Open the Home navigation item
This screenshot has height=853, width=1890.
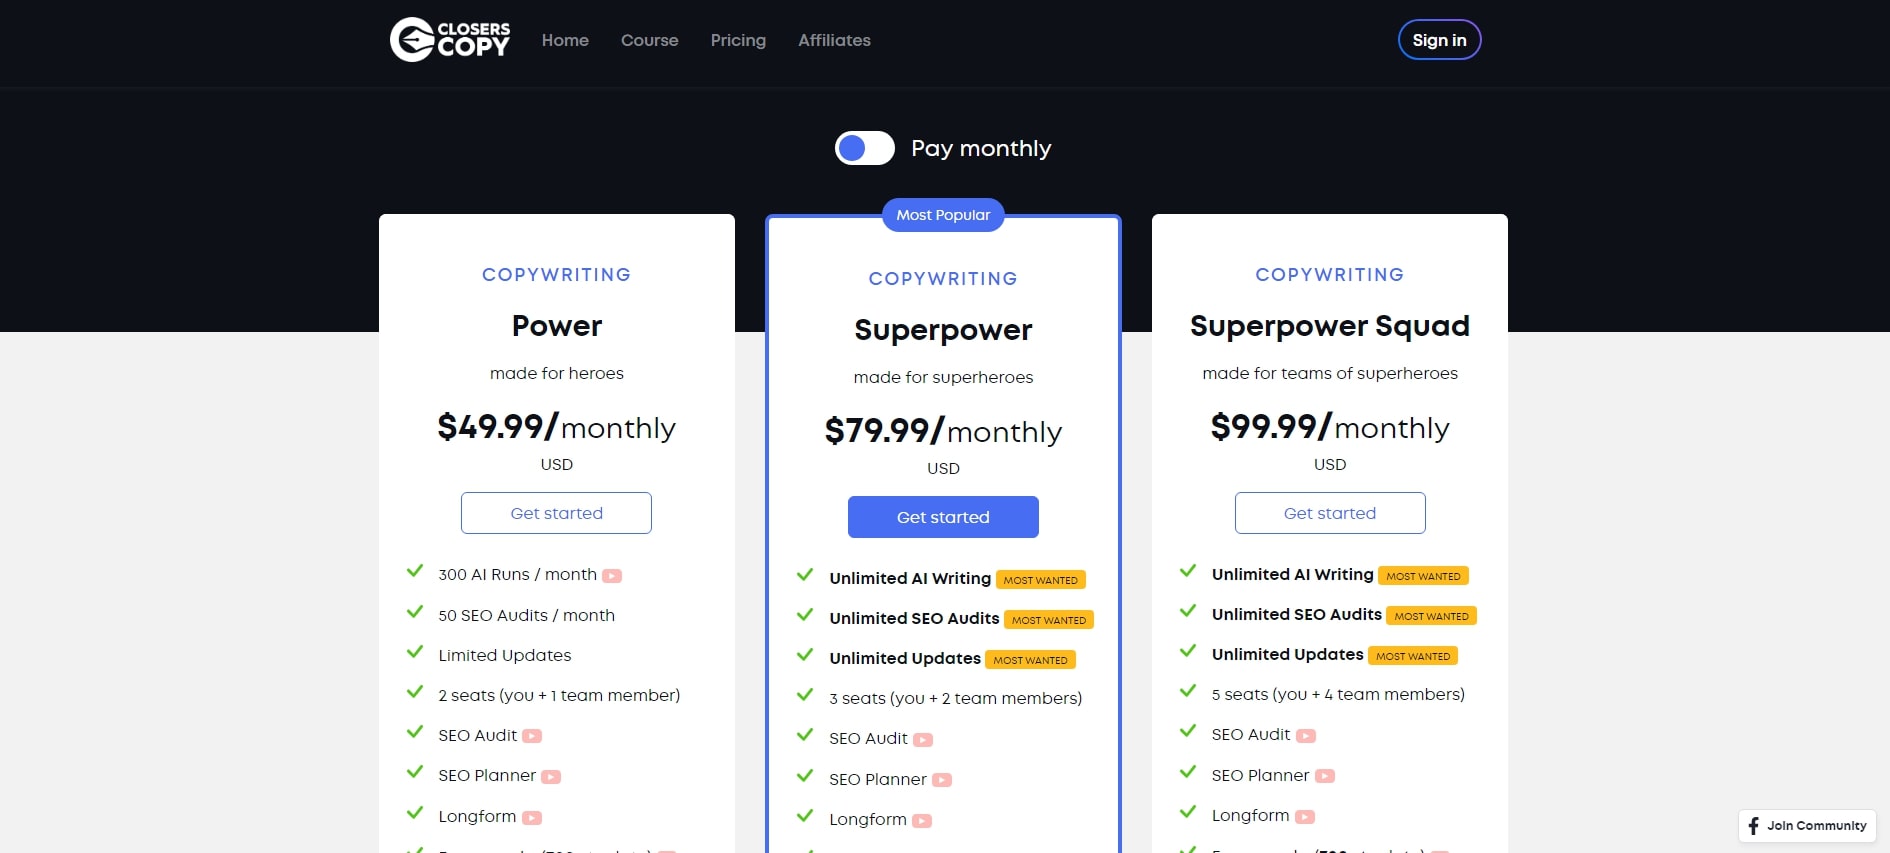pos(565,40)
